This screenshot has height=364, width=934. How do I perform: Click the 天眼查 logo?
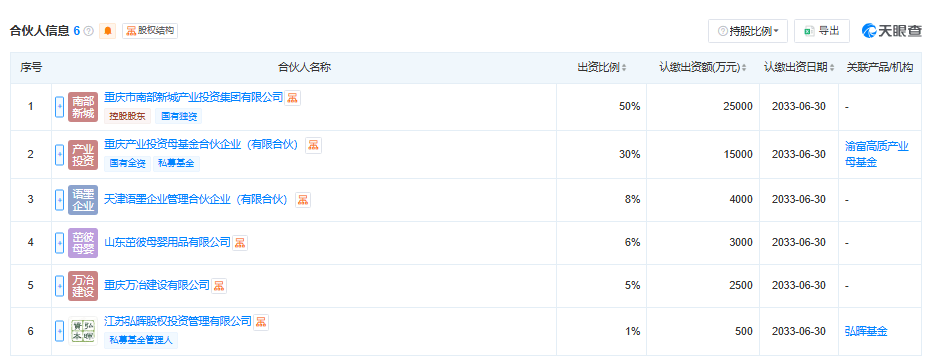tap(891, 31)
